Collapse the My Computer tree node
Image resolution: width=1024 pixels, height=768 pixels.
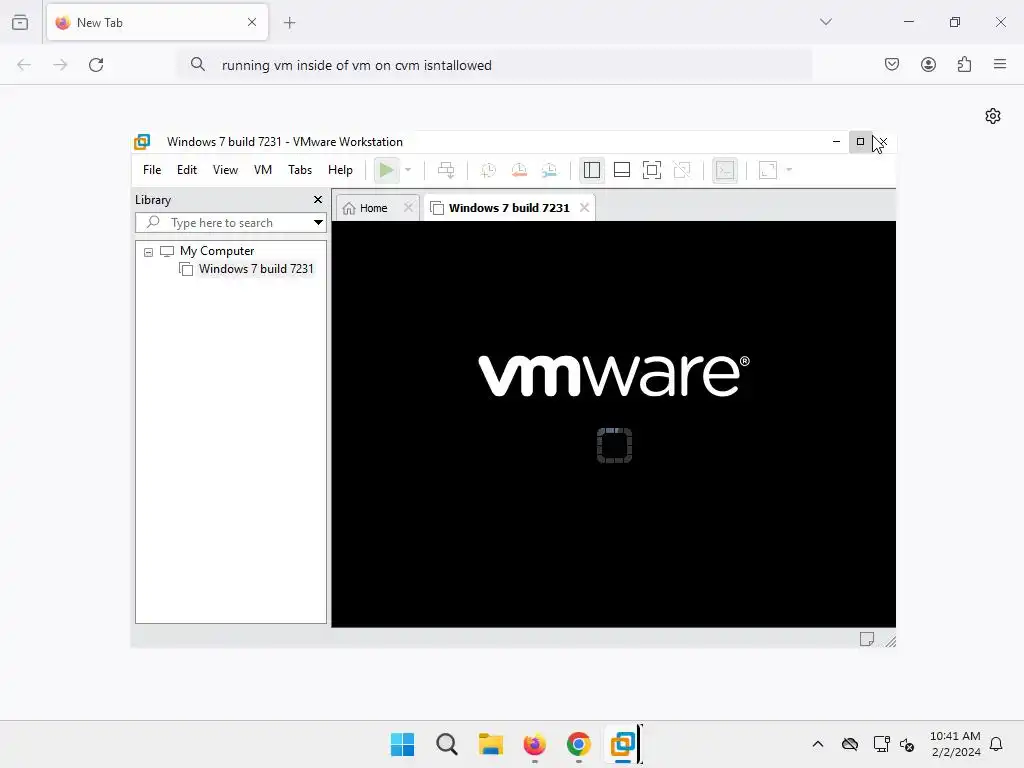coord(148,252)
